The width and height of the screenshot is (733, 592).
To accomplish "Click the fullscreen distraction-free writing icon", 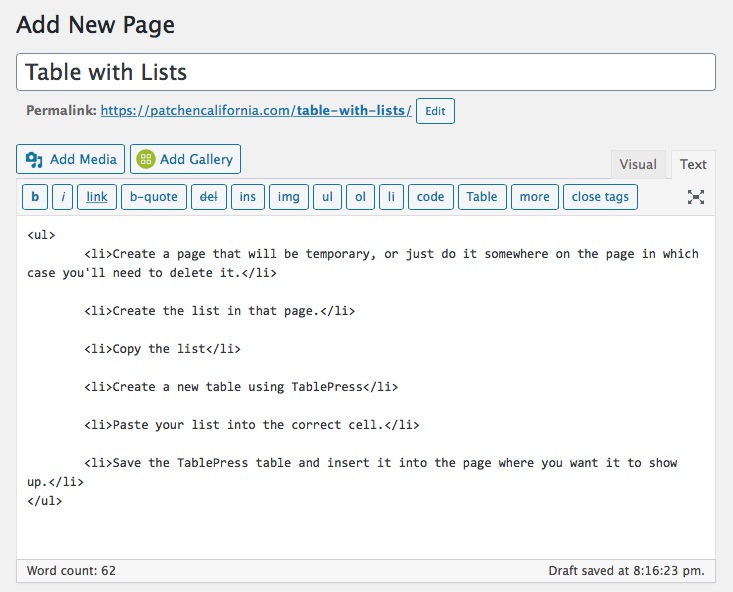I will click(x=696, y=197).
